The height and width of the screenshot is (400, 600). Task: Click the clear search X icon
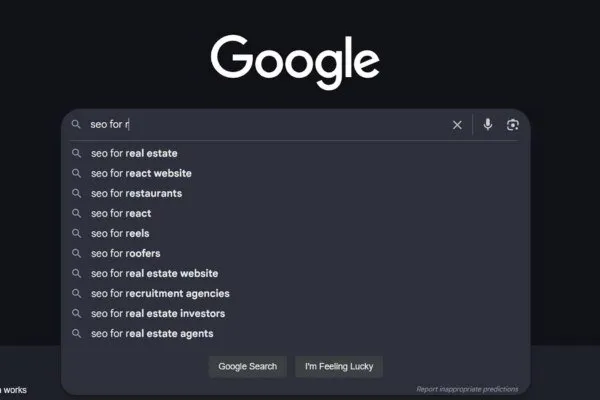point(457,125)
